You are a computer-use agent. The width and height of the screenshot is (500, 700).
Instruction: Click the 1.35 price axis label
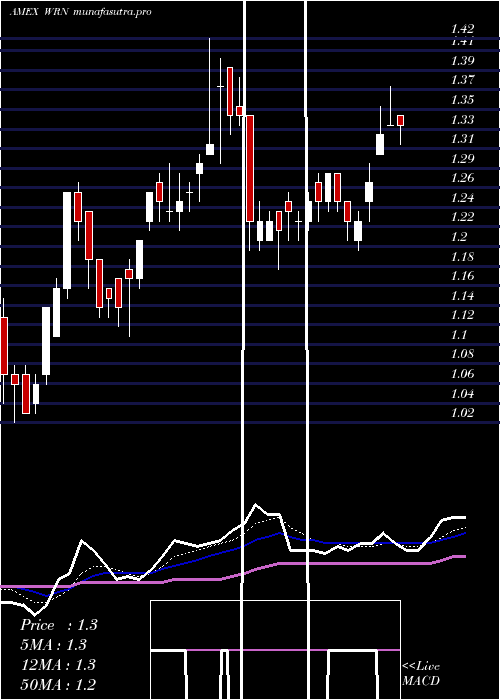[x=462, y=100]
